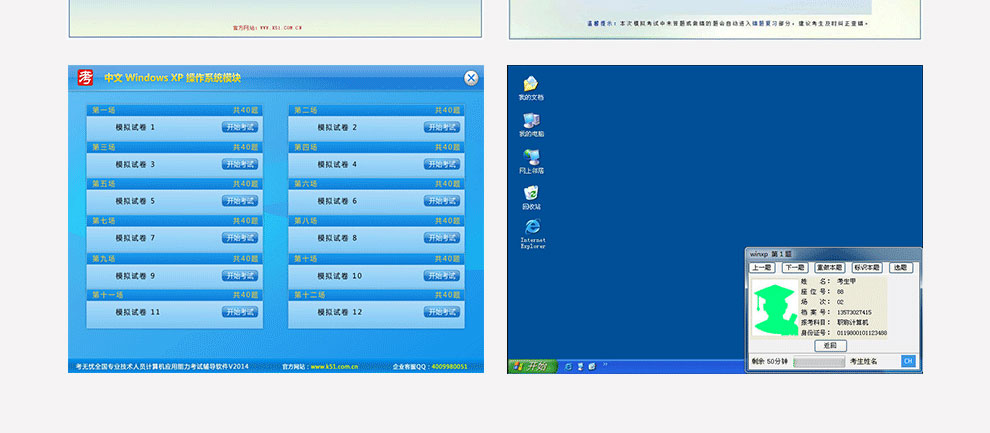The image size is (990, 433).
Task: Open official website link www.k51.com.cn in module footer
Action: 335,366
